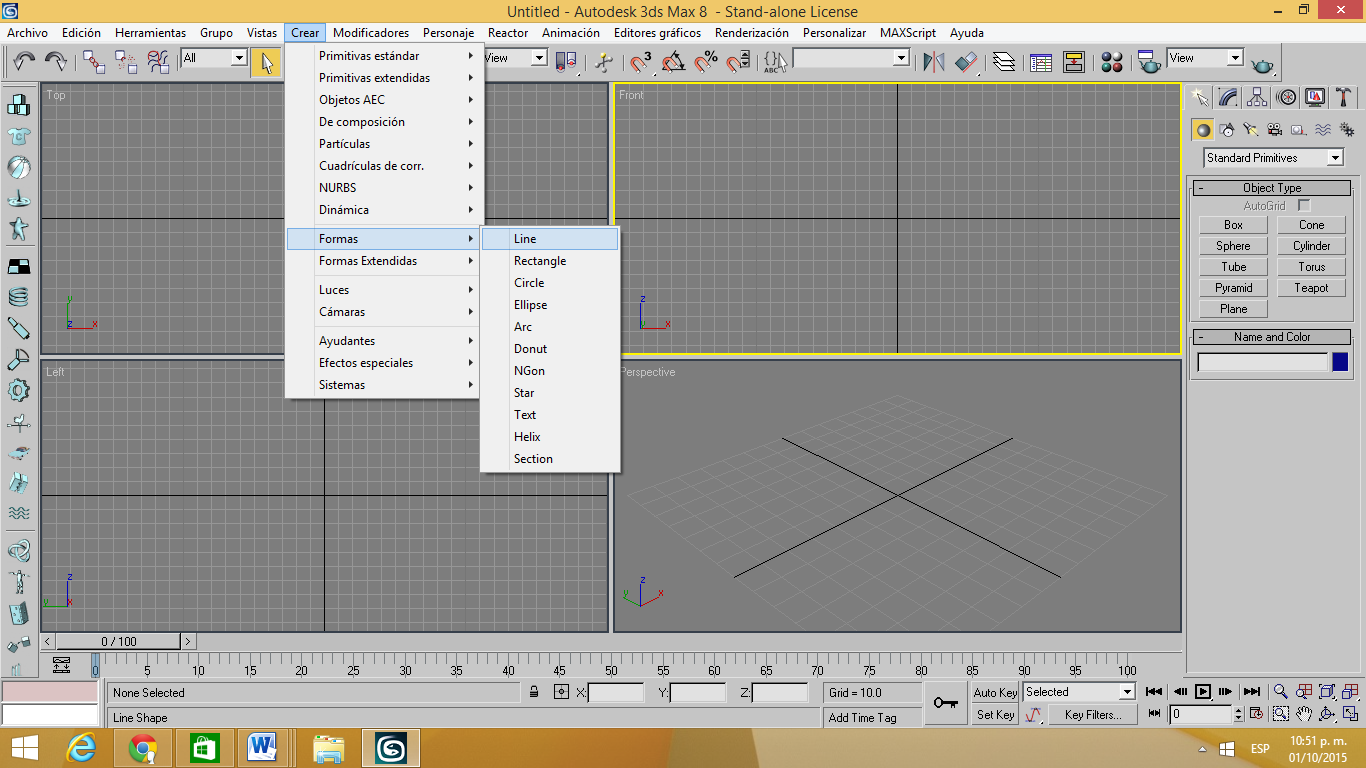Switch to the Hierarchy panel tab
The width and height of the screenshot is (1366, 768).
pos(1257,97)
